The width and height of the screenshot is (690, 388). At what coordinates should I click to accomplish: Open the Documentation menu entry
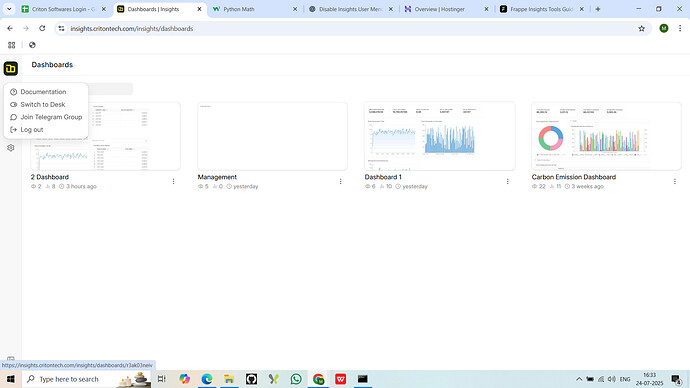43,92
